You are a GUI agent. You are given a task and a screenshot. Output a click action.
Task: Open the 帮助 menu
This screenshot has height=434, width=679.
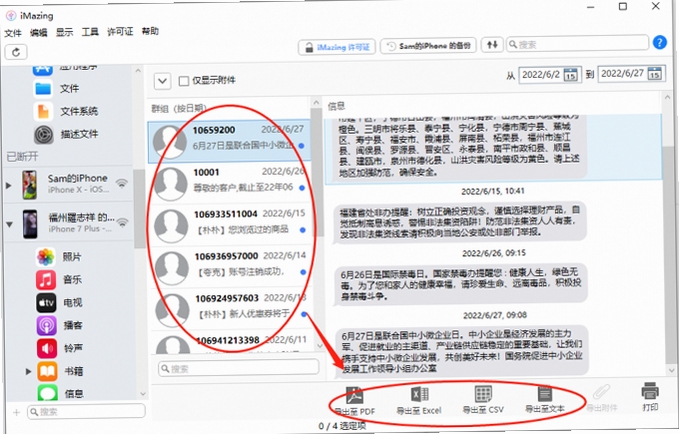(x=150, y=31)
